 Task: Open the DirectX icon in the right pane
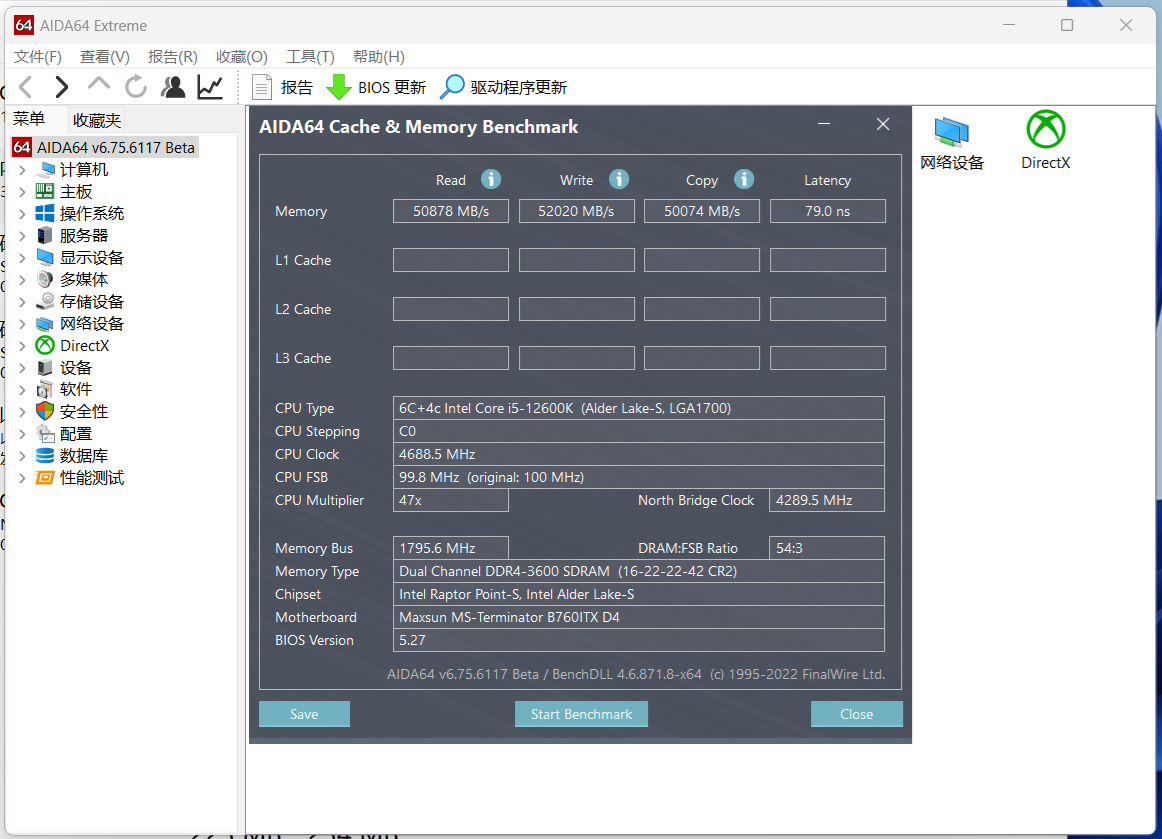(x=1046, y=141)
